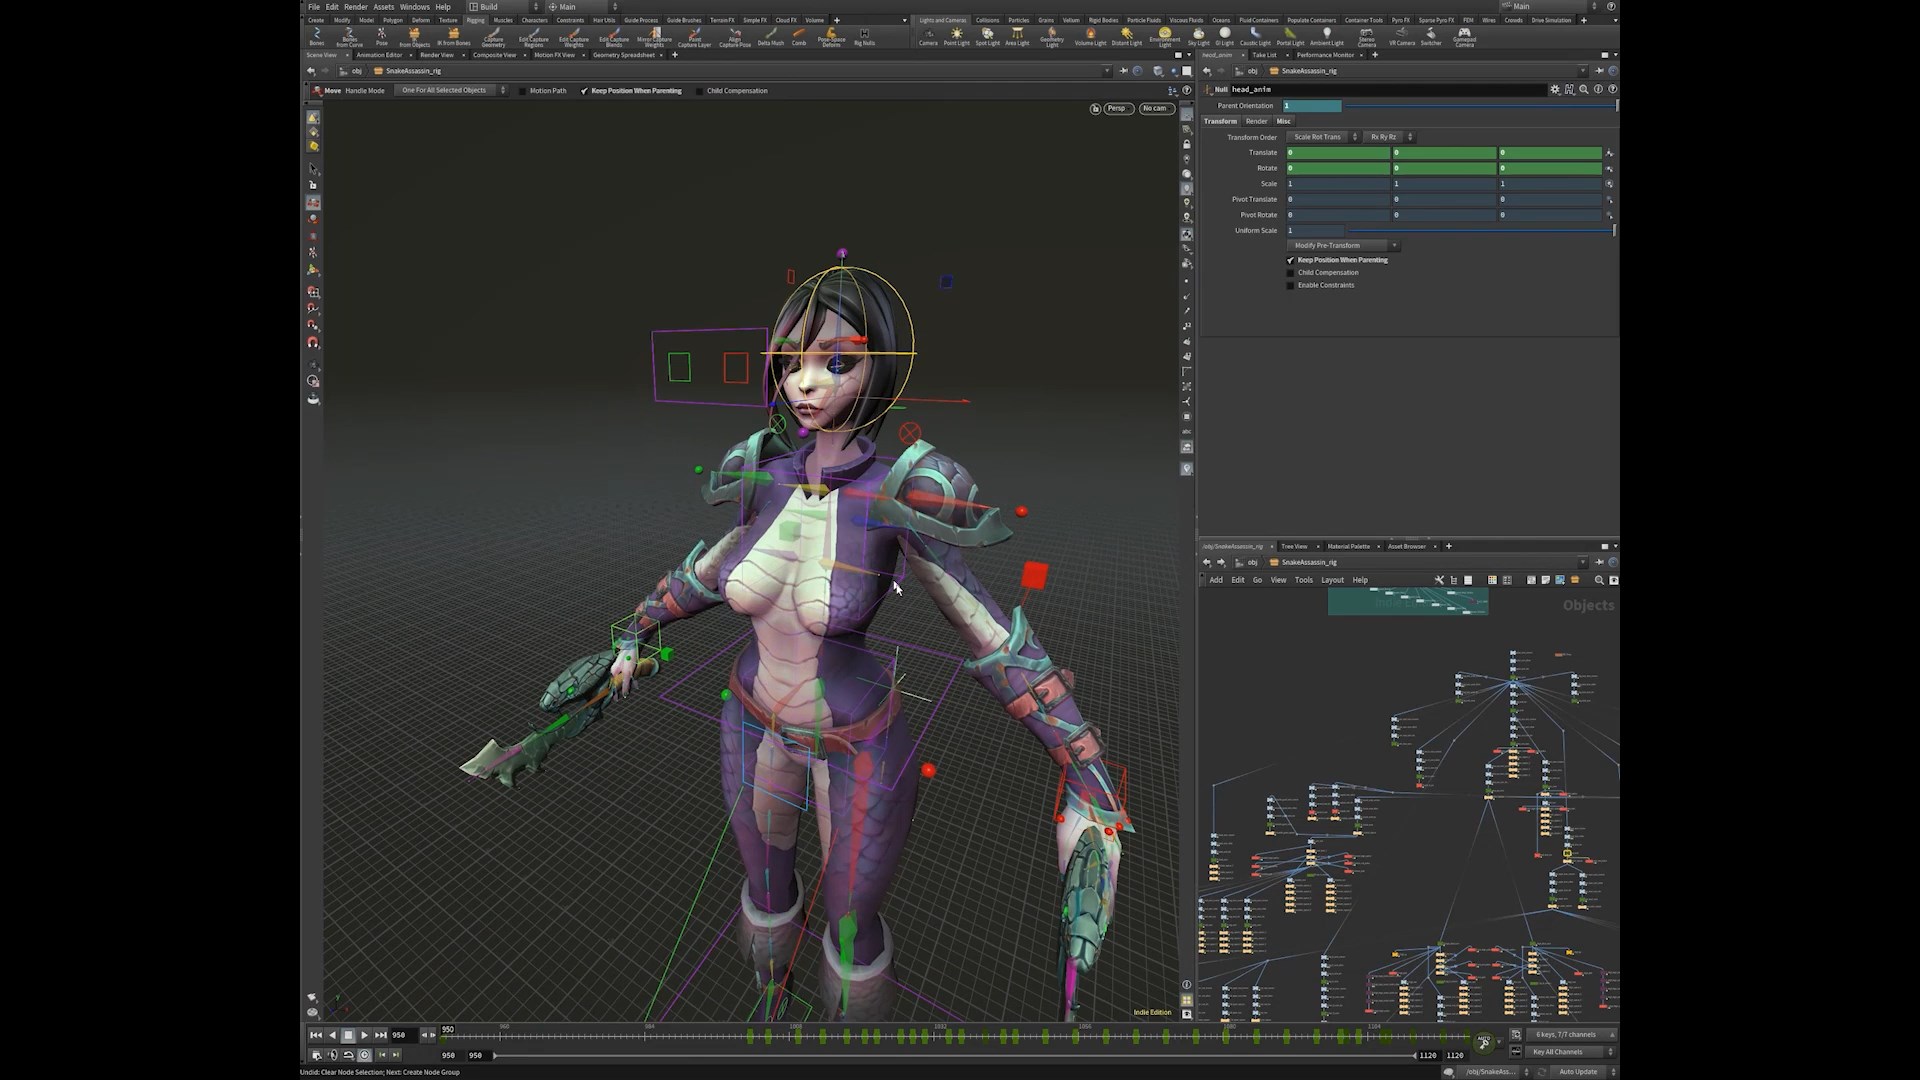Add an Environment Light
This screenshot has height=1080, width=1920.
coord(1165,37)
